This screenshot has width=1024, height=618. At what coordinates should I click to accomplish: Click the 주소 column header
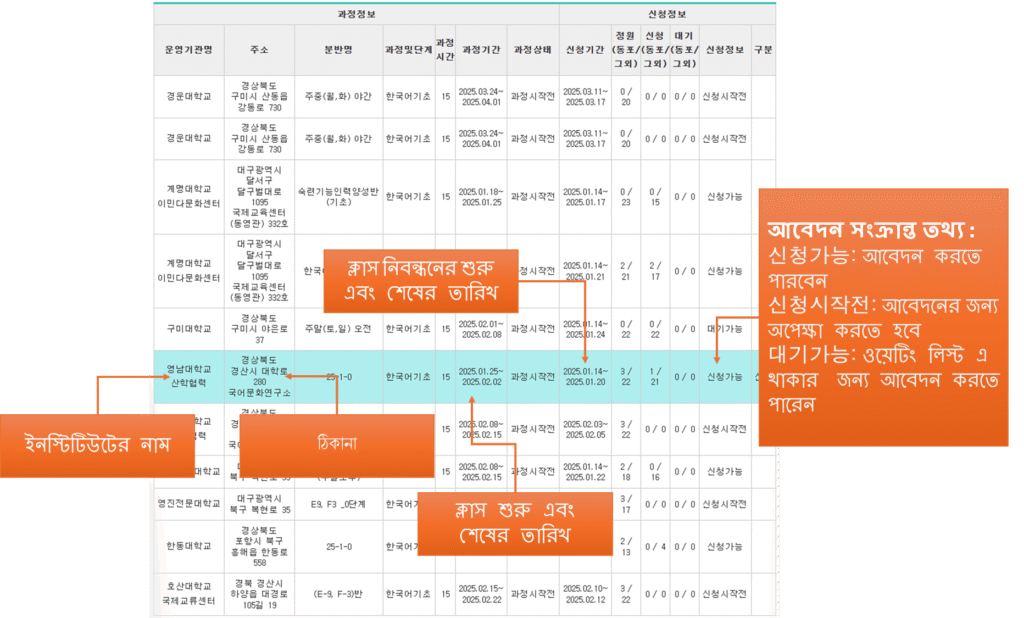(x=260, y=48)
